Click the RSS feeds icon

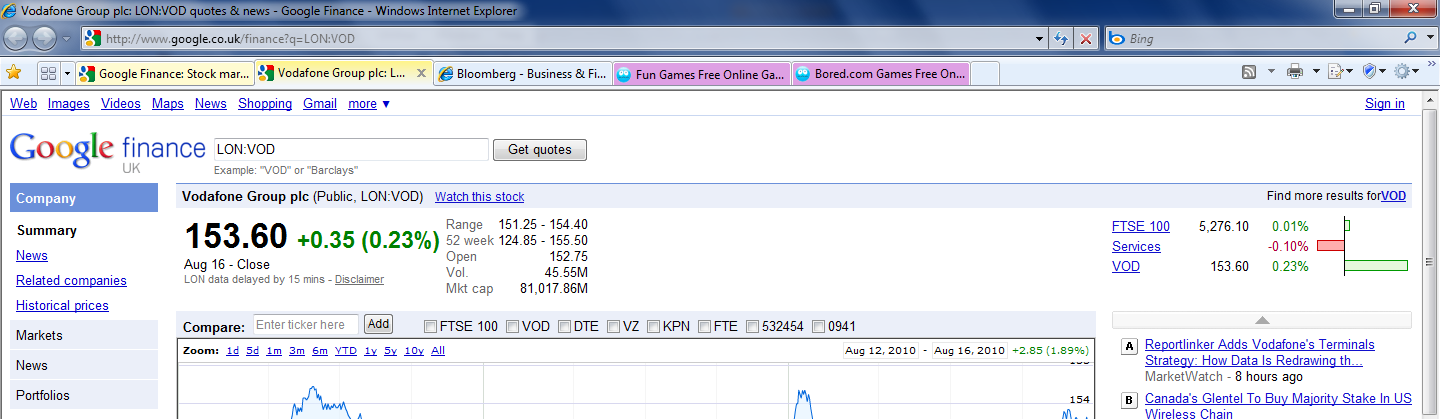tap(1249, 72)
